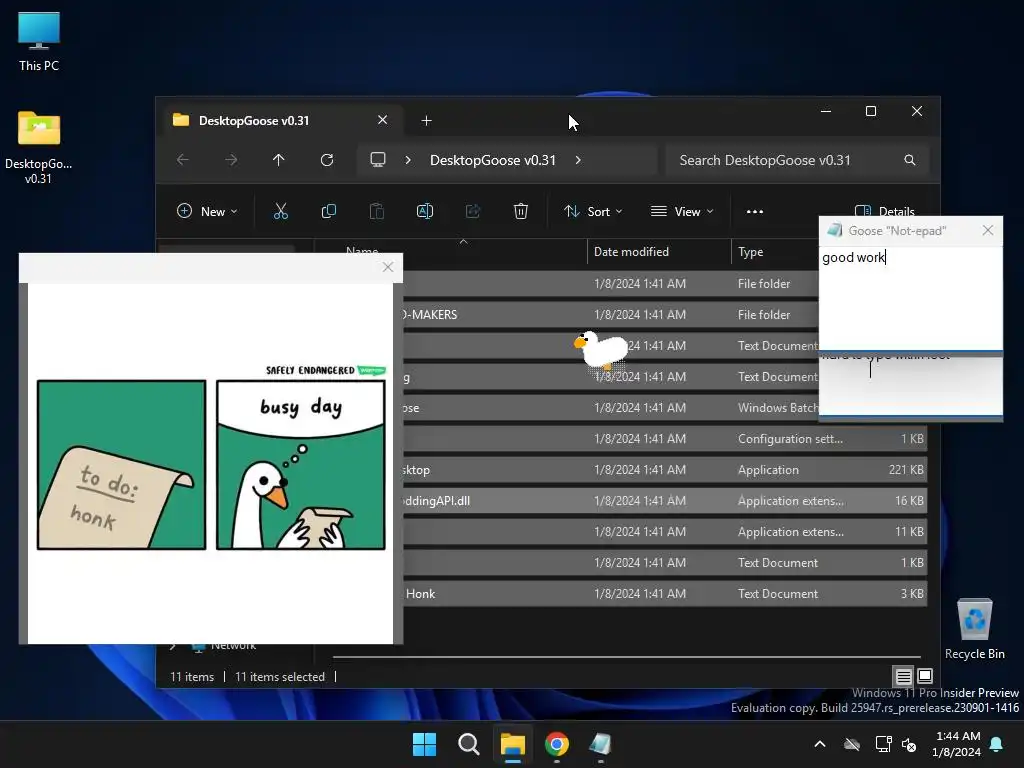Viewport: 1024px width, 768px height.
Task: Close the DesktopGoose v0.31 tab
Action: pos(383,120)
